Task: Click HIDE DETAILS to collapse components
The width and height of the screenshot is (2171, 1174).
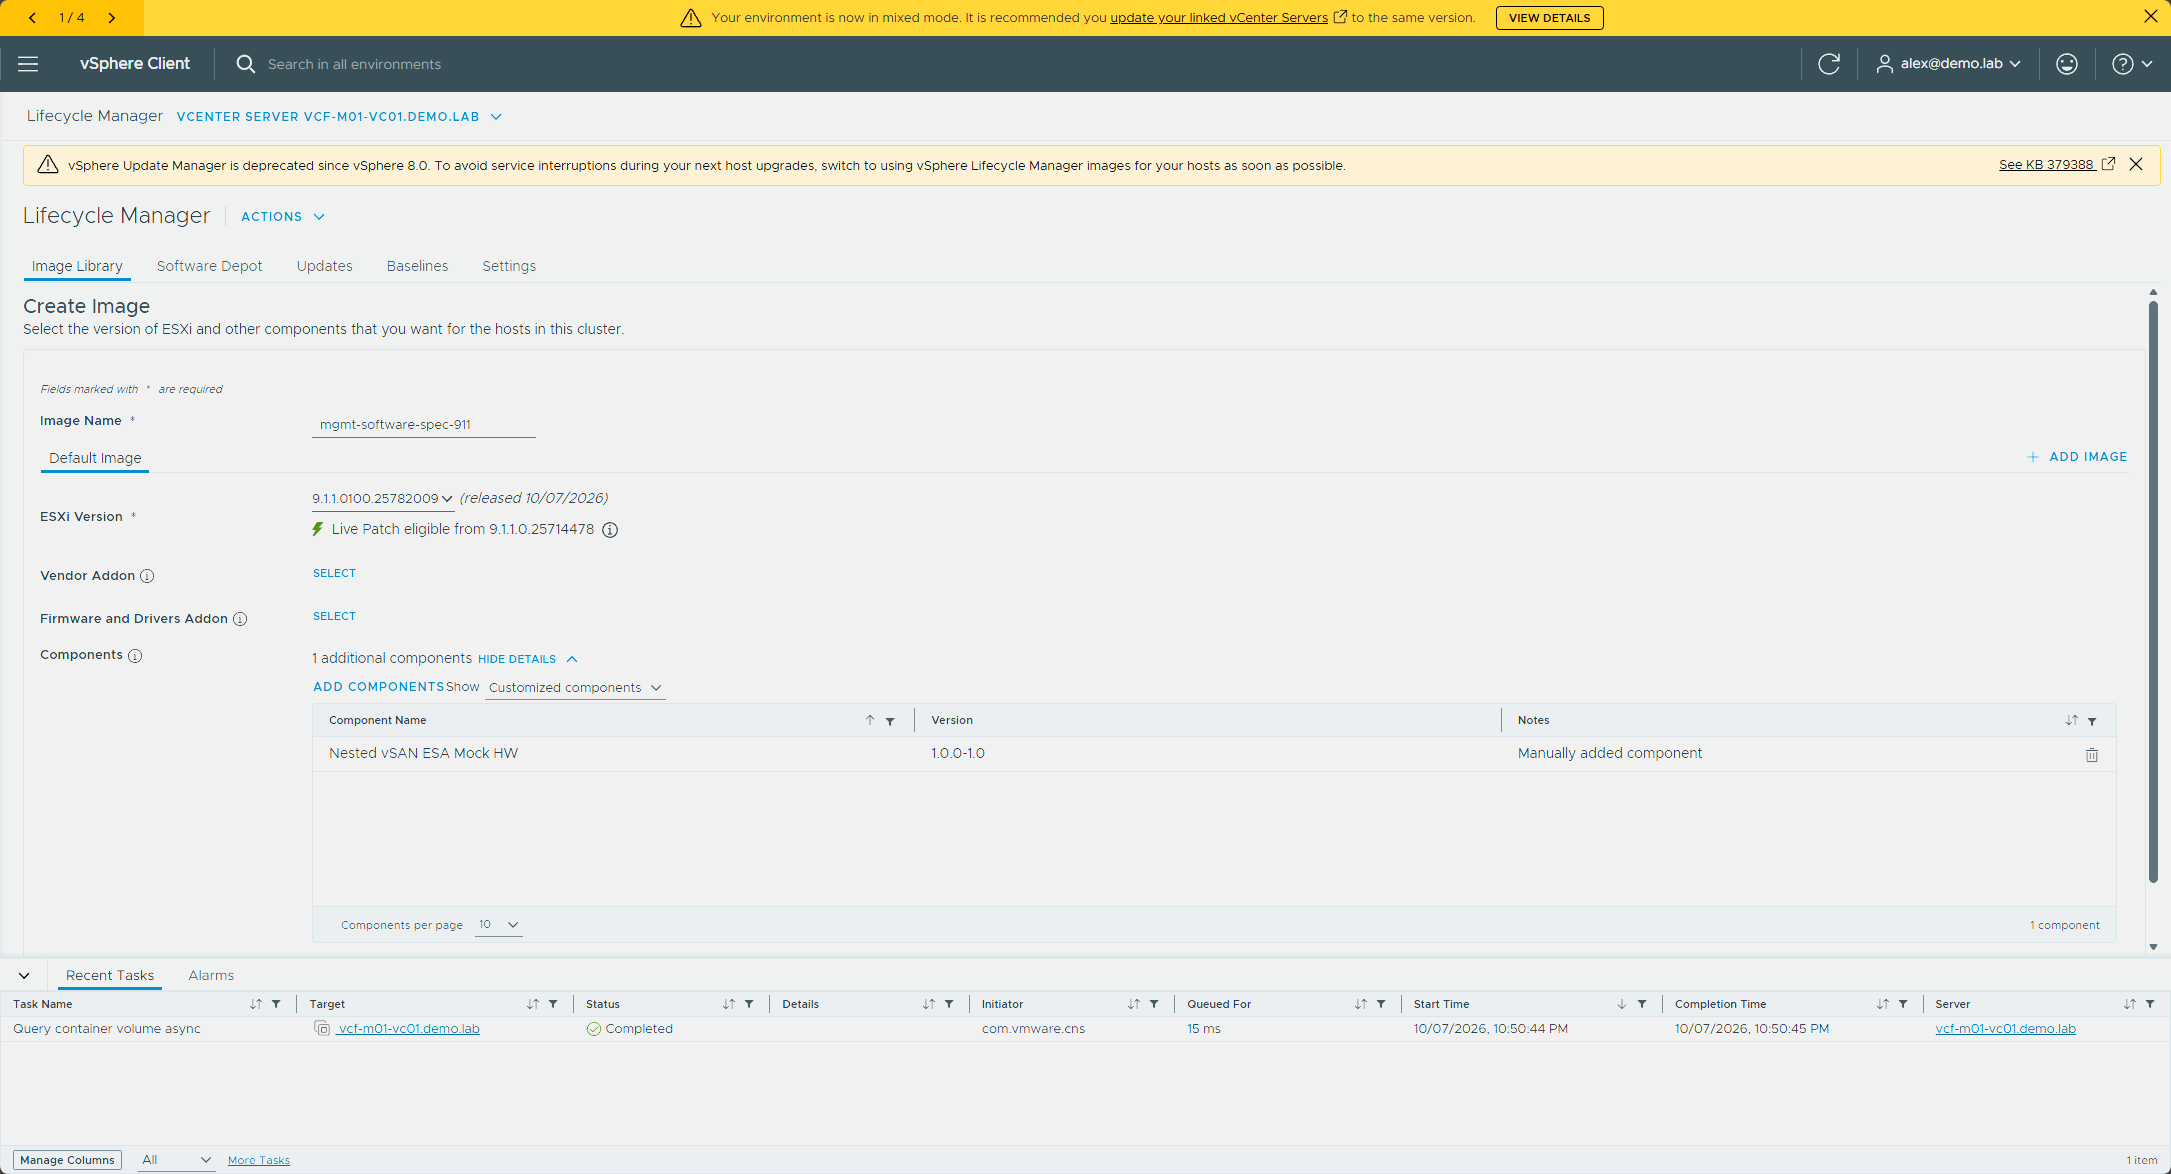Action: [528, 659]
